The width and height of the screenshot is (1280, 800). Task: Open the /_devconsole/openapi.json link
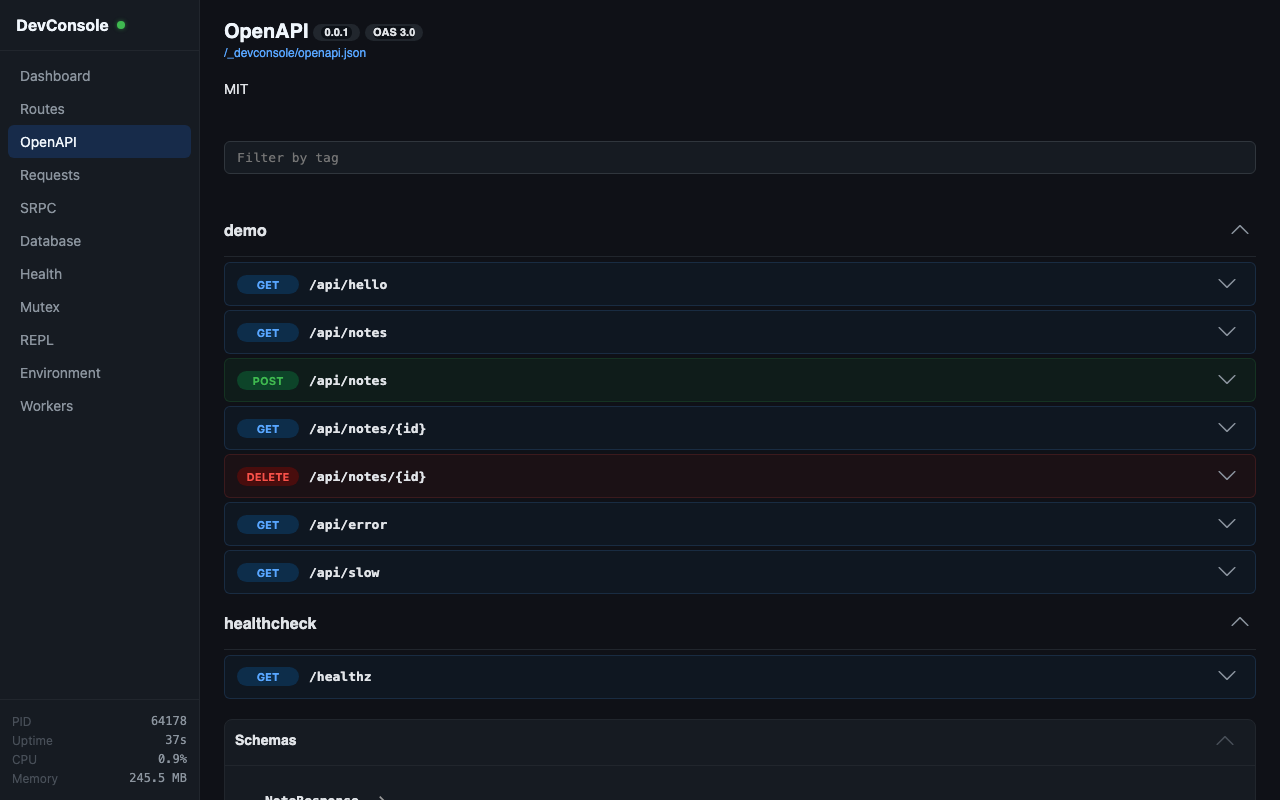click(x=295, y=53)
